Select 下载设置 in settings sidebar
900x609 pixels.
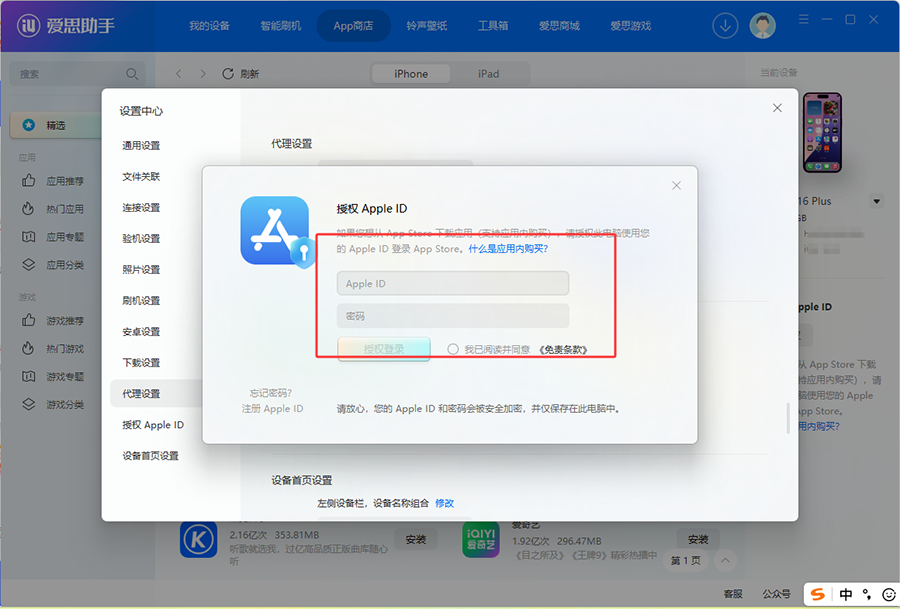[141, 363]
